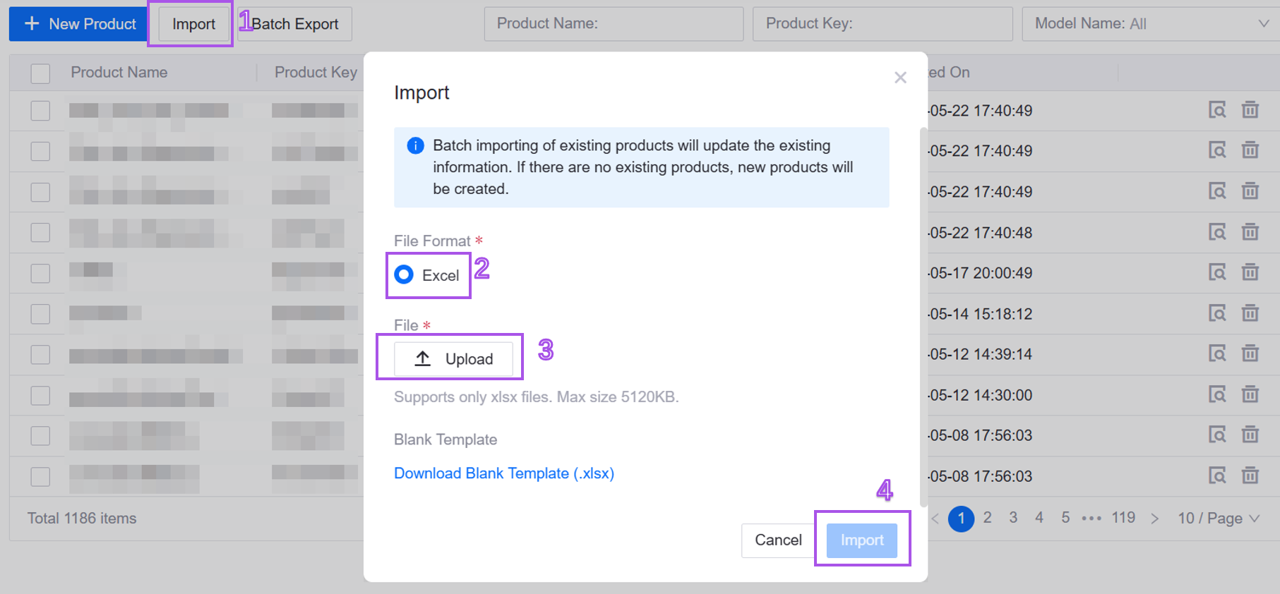Click the delete trash icon on the first product row
1280x594 pixels.
1250,109
